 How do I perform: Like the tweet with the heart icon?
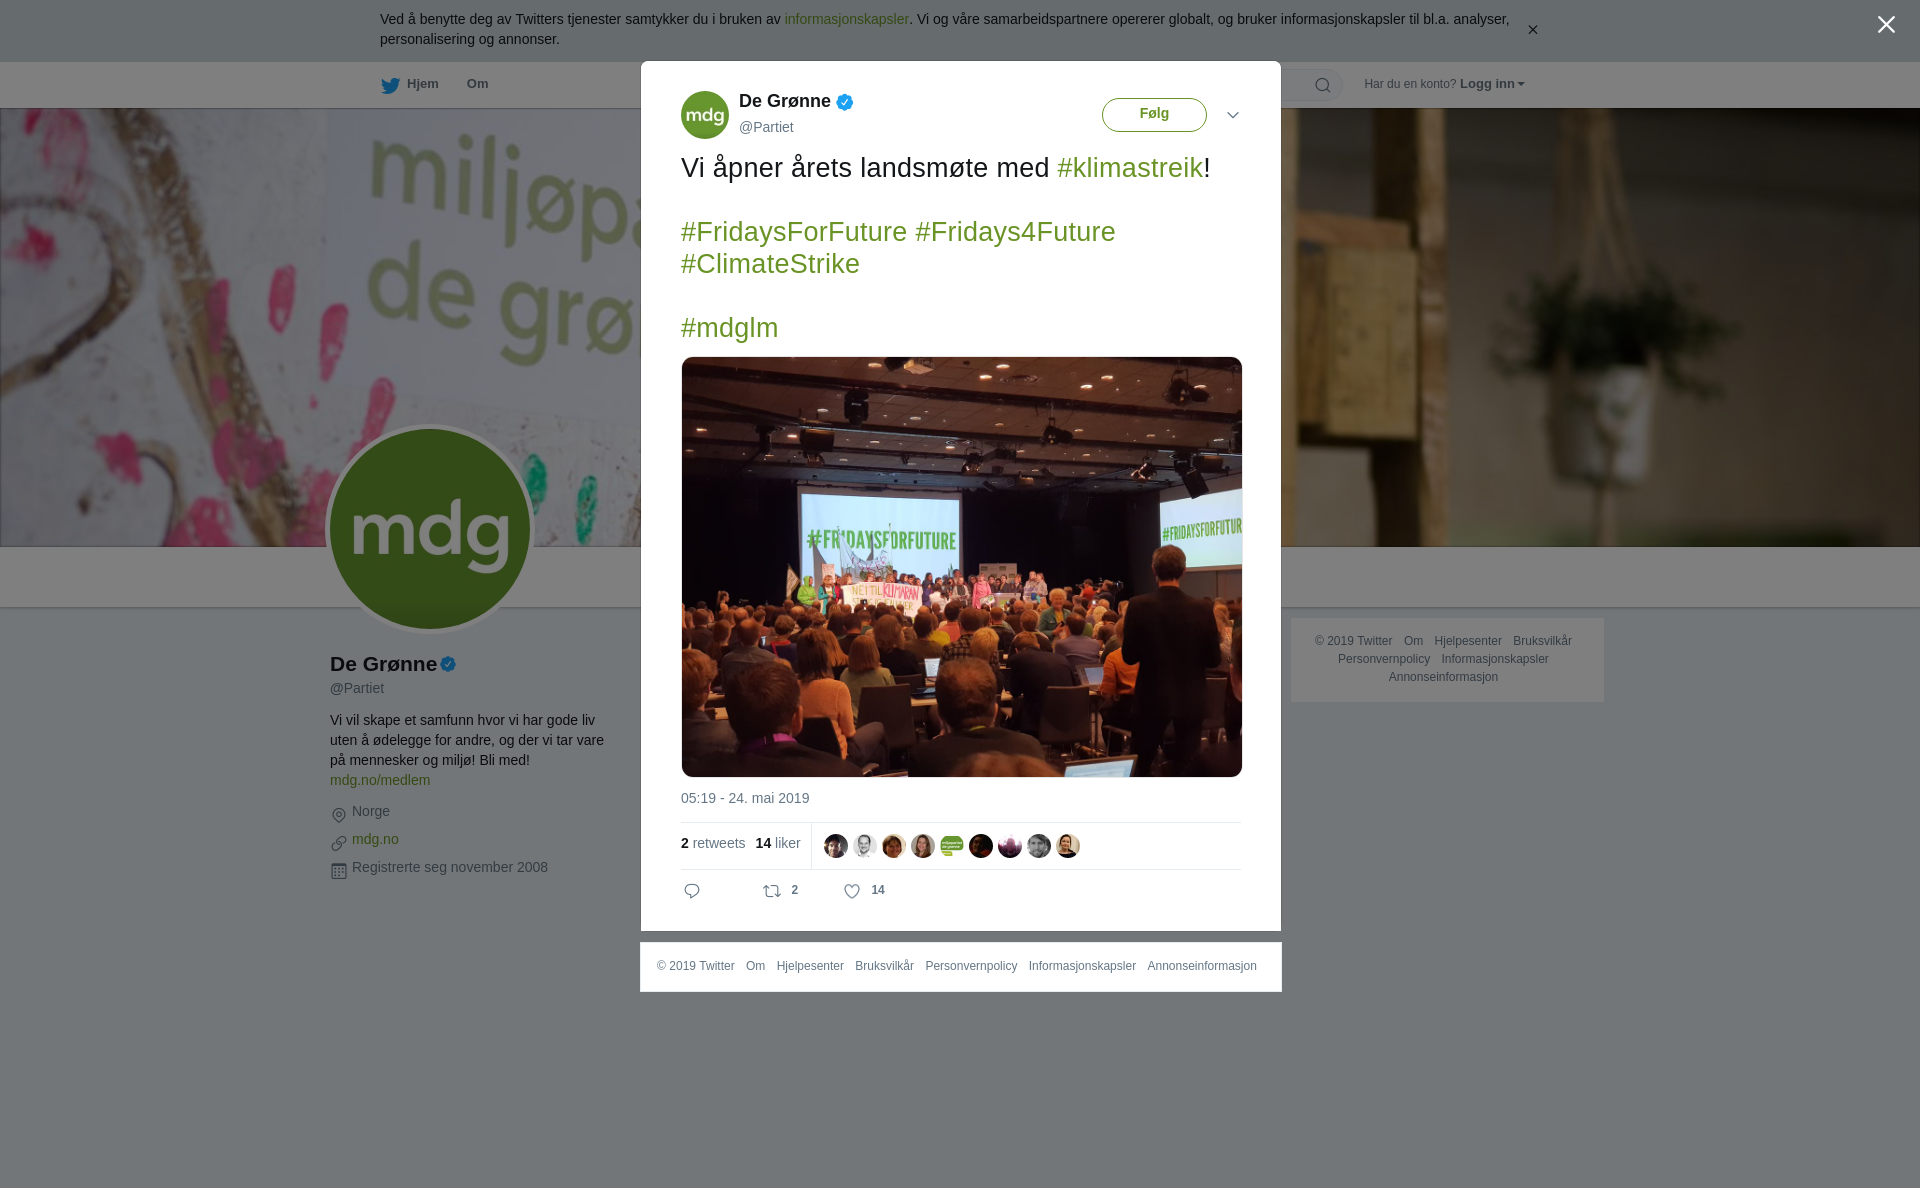(x=852, y=891)
